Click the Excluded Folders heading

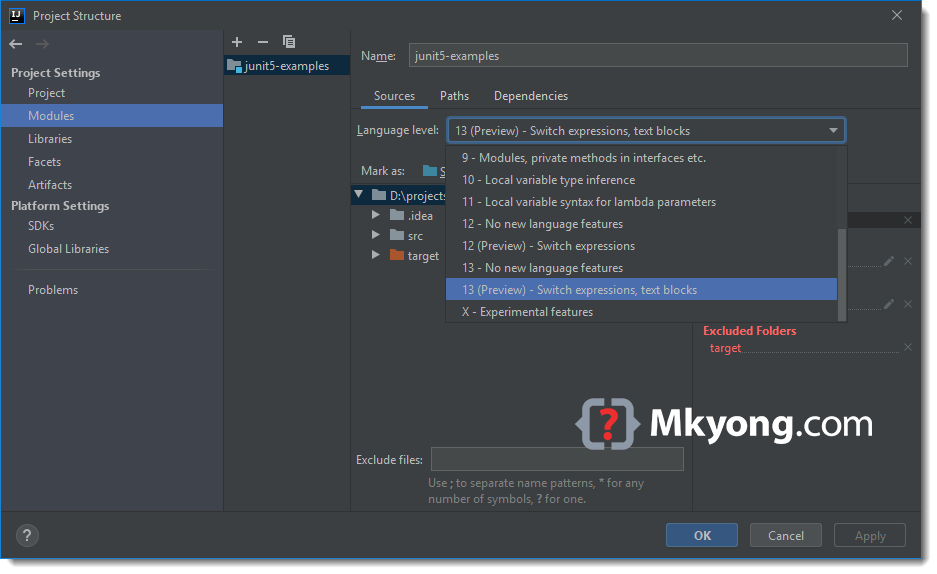coord(749,331)
